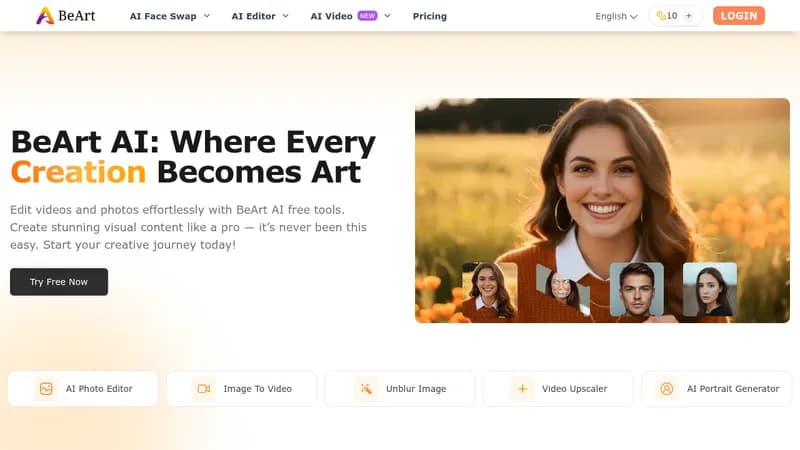This screenshot has height=450, width=800.
Task: Expand the AI Video chevron
Action: (x=387, y=16)
